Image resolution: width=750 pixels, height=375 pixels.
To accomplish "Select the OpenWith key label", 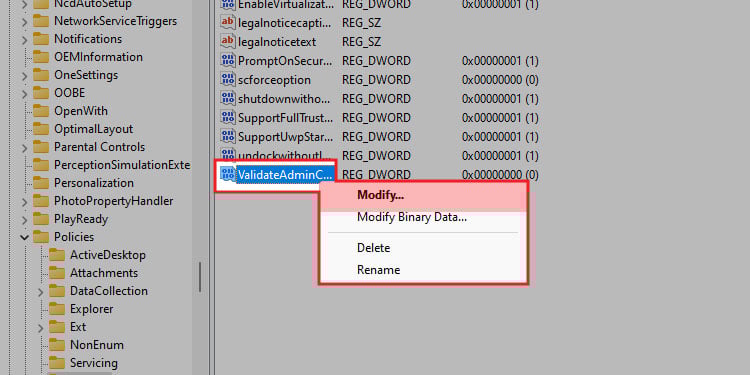I will [x=81, y=111].
